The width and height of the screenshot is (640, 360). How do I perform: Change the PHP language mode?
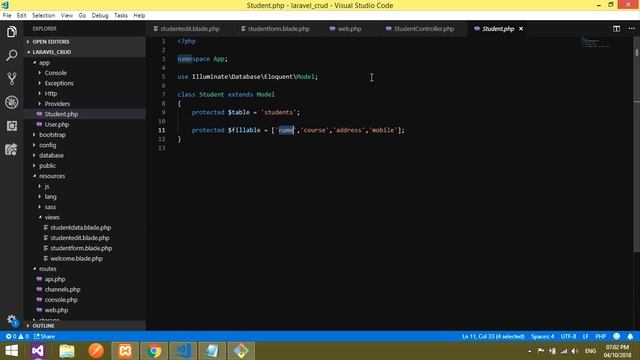coord(600,336)
